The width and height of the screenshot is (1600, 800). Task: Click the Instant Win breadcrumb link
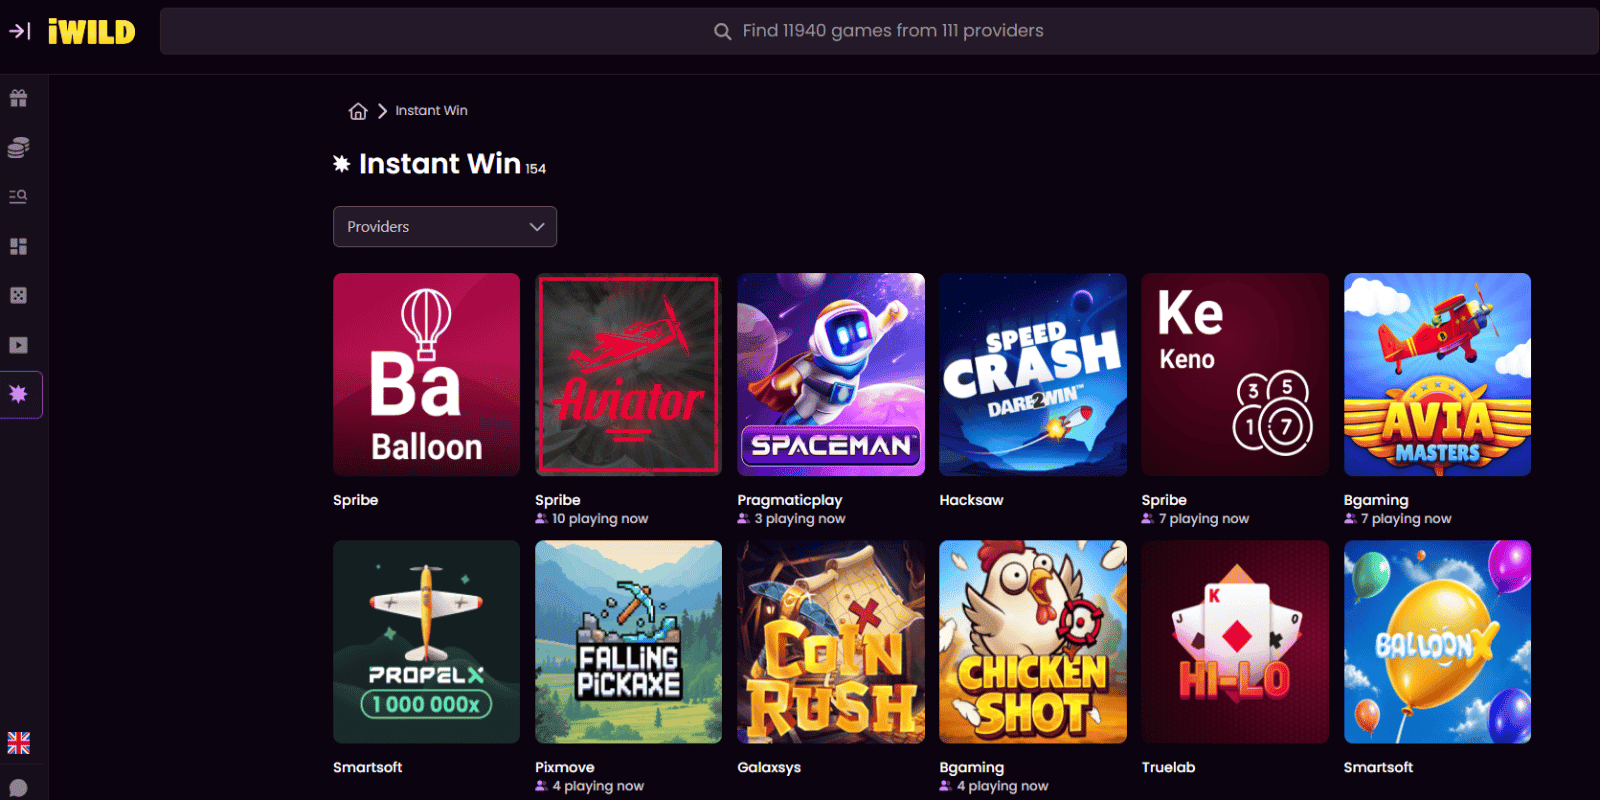pos(431,111)
